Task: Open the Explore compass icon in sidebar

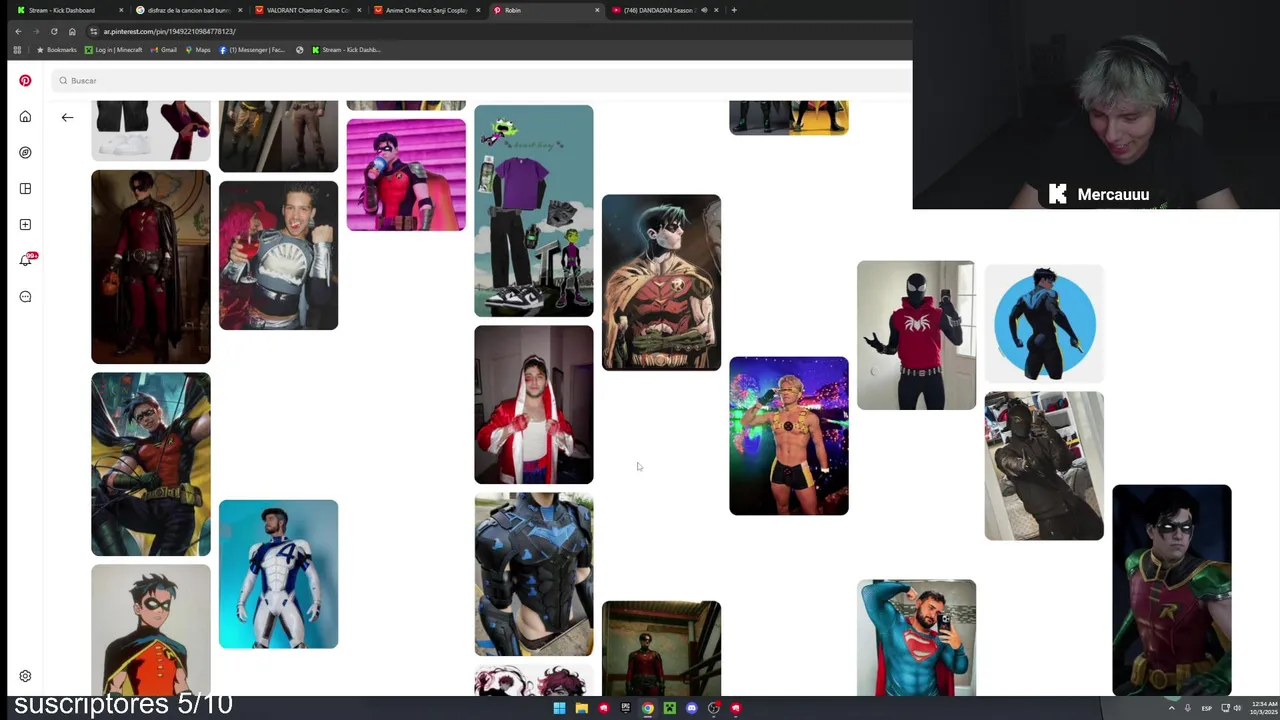Action: click(x=25, y=152)
